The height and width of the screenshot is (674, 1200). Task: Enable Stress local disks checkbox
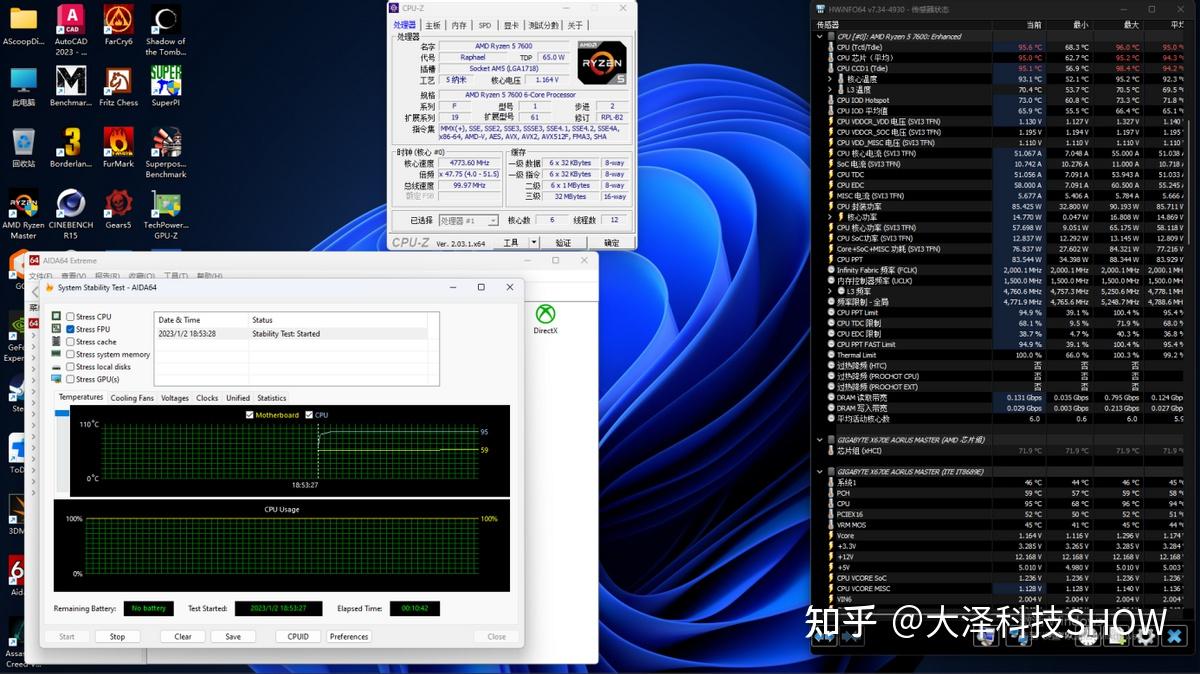click(x=70, y=367)
